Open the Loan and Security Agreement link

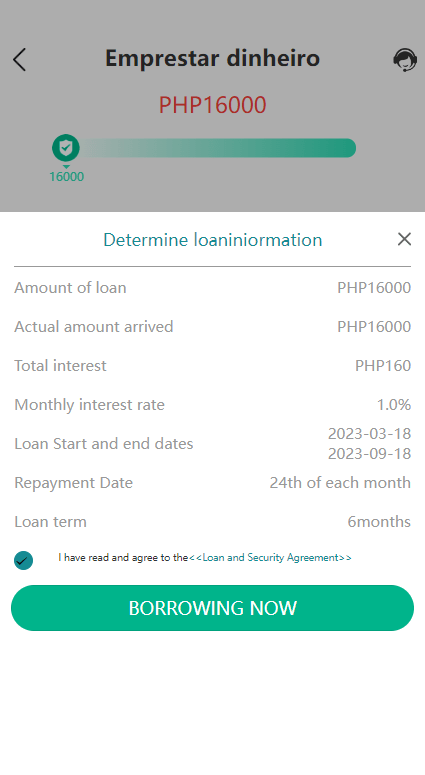[270, 558]
